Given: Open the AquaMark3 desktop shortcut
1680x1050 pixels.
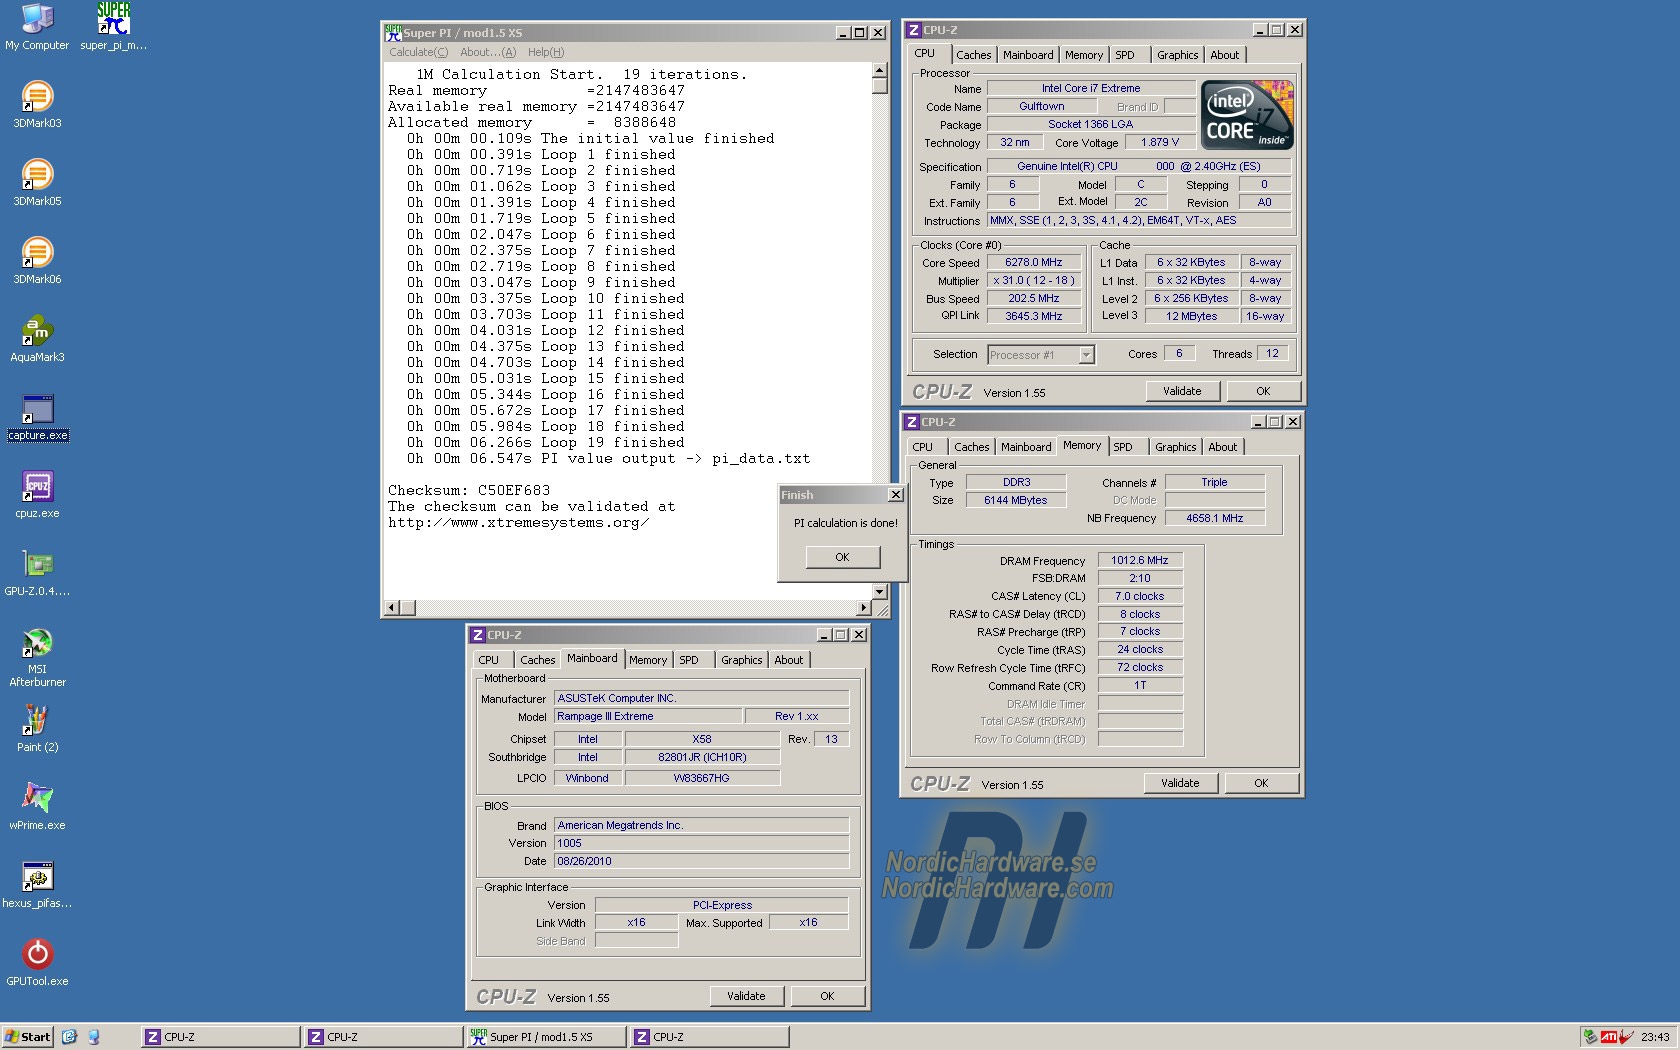Looking at the screenshot, I should point(37,332).
